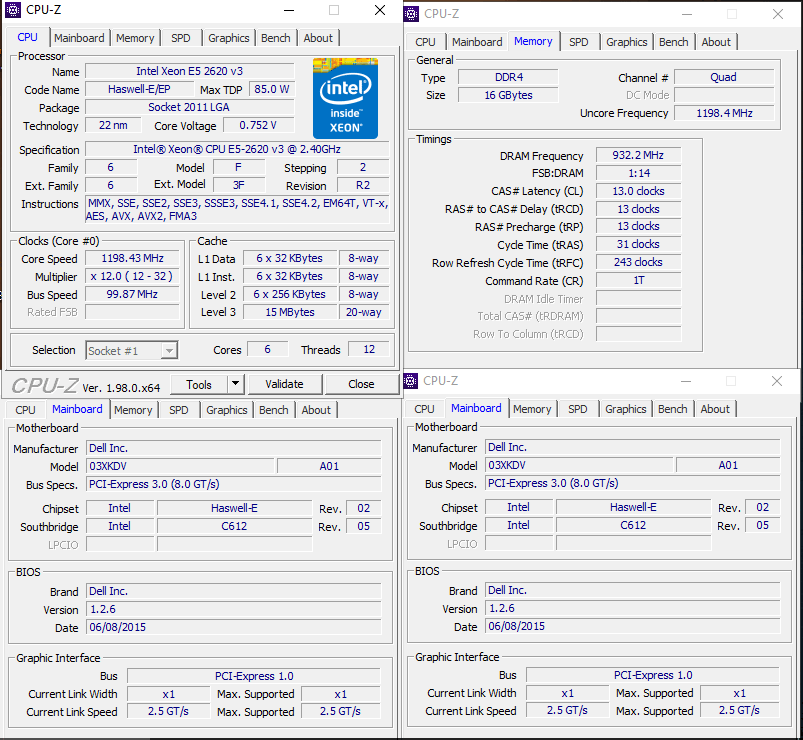
Task: Switch to Mainboard tab in top-left CPU window
Action: coord(79,38)
